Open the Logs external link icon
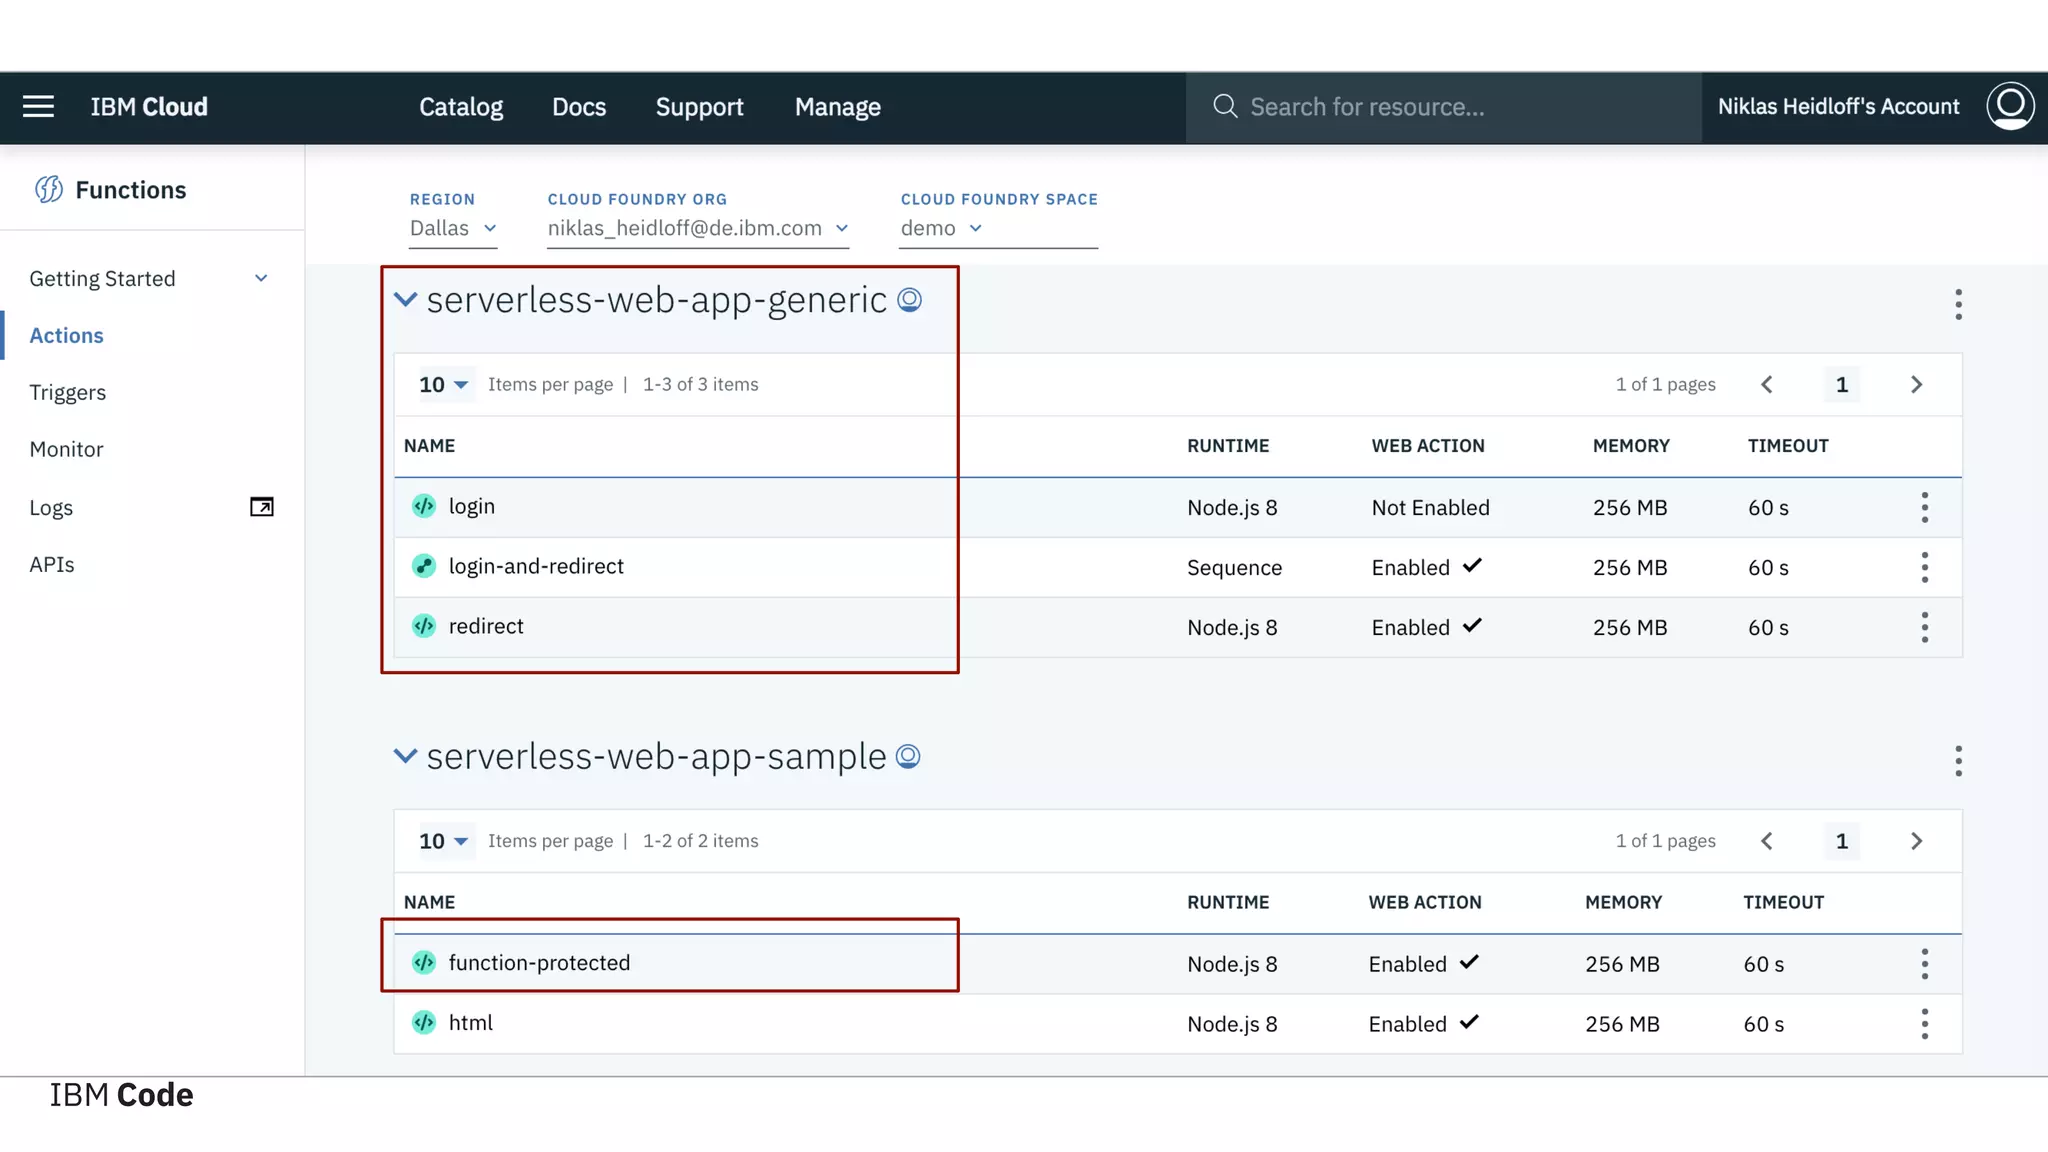 261,507
